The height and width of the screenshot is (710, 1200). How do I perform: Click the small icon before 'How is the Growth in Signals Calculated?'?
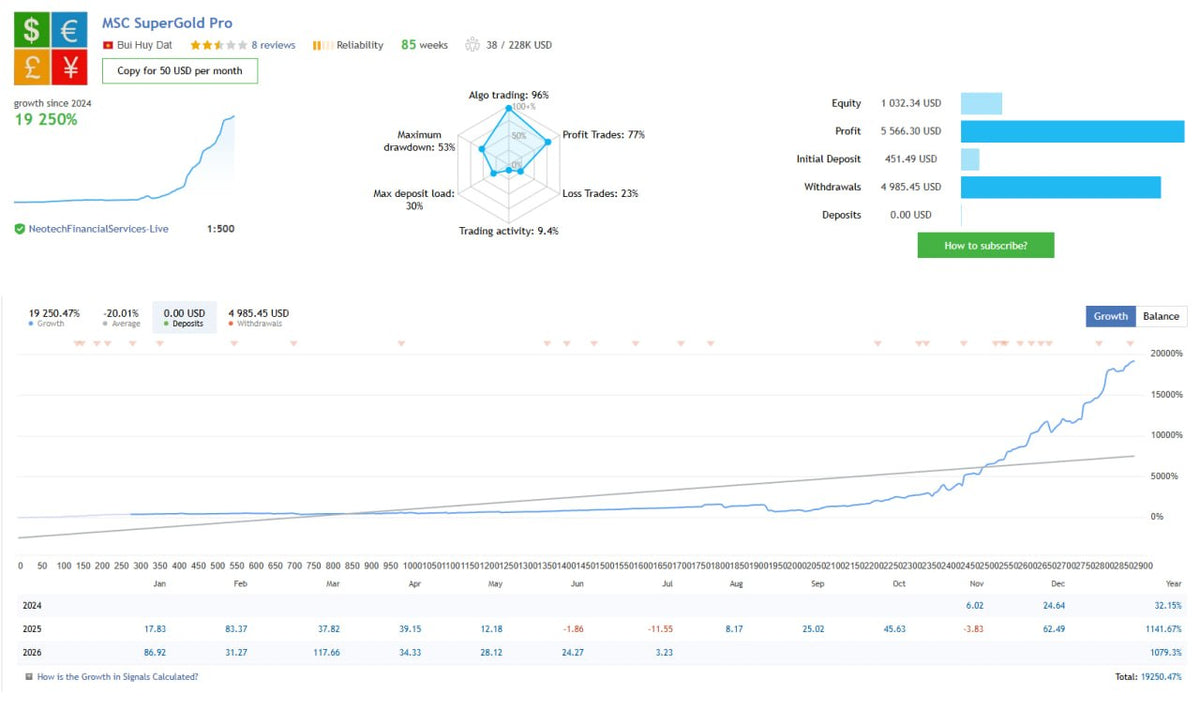pos(29,677)
